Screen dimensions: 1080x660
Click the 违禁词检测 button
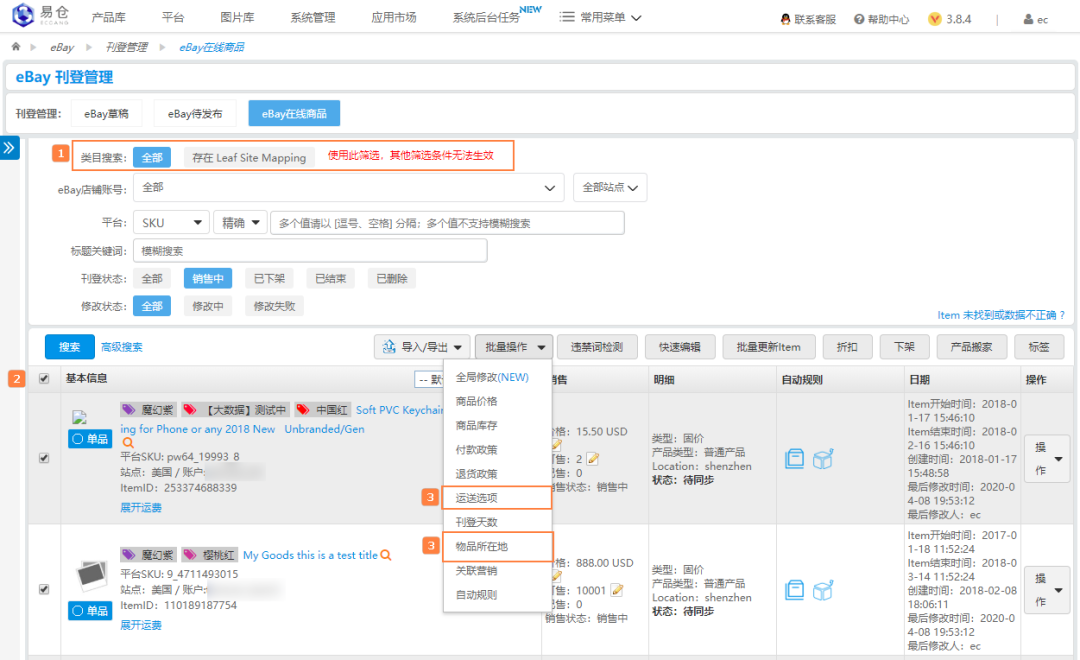tap(596, 347)
